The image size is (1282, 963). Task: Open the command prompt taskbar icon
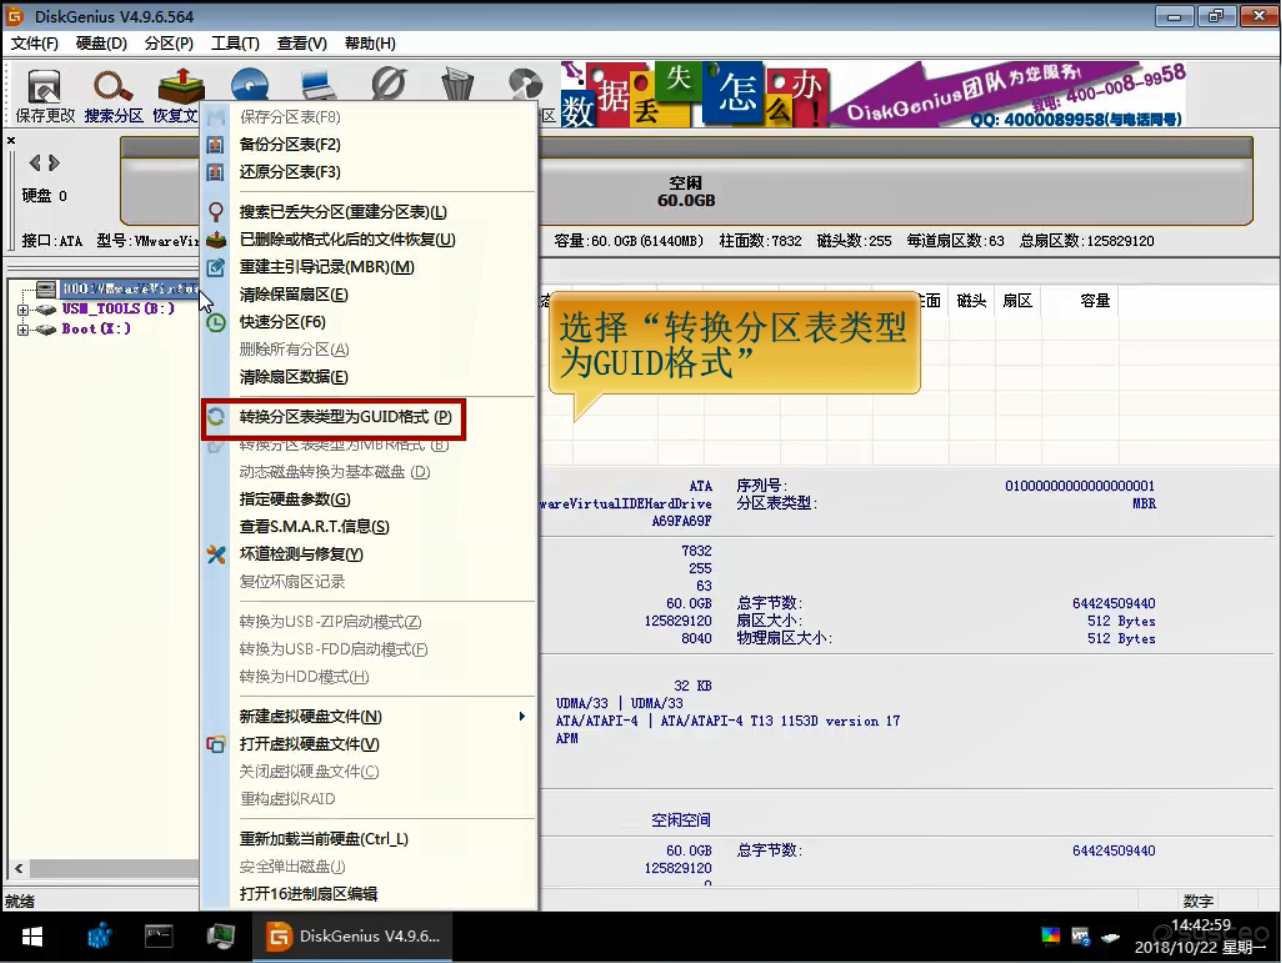point(159,937)
